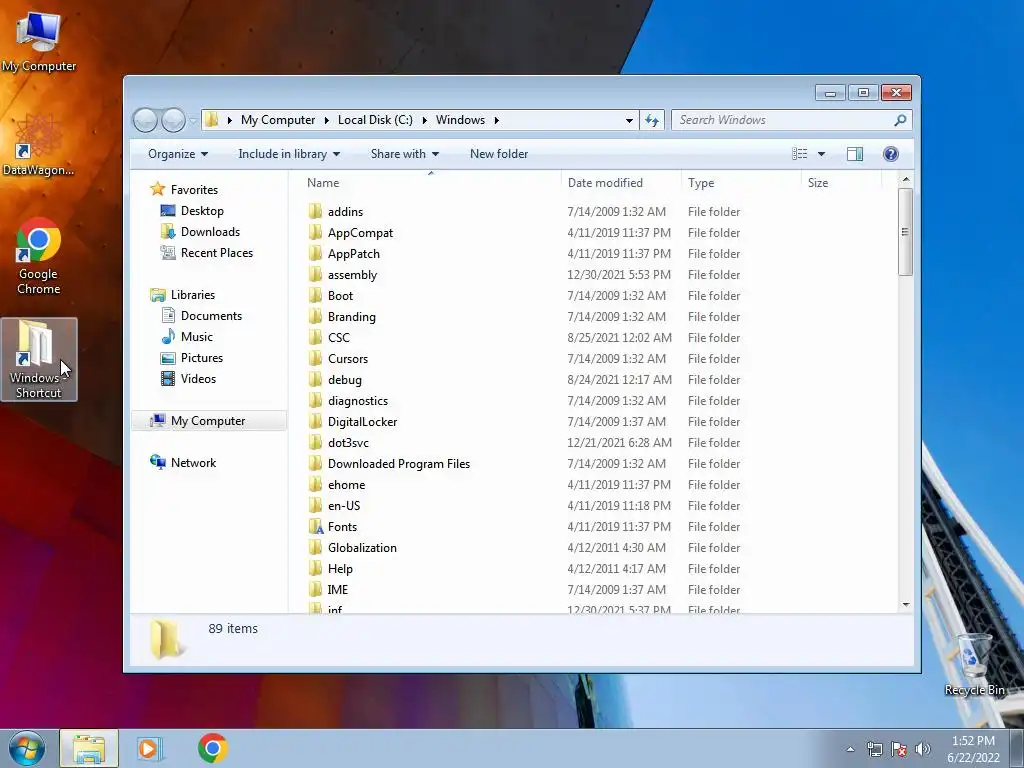
Task: Click the scrollbar up arrow
Action: click(905, 180)
